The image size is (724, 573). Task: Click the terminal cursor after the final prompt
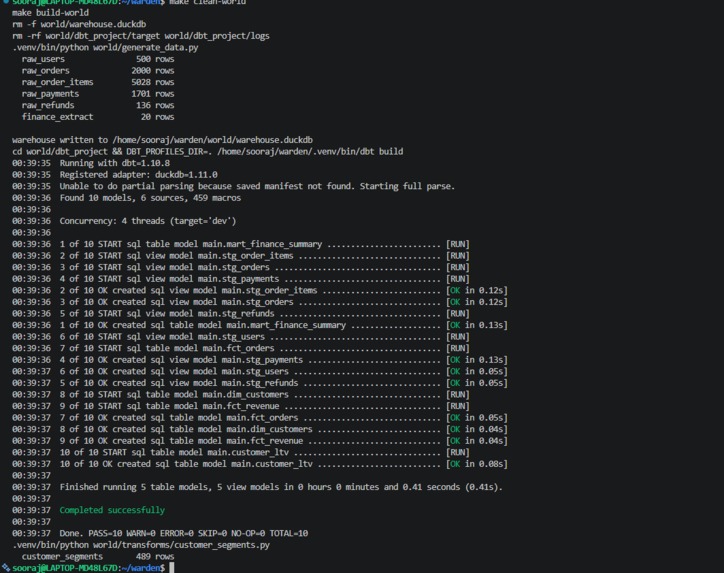pyautogui.click(x=172, y=568)
